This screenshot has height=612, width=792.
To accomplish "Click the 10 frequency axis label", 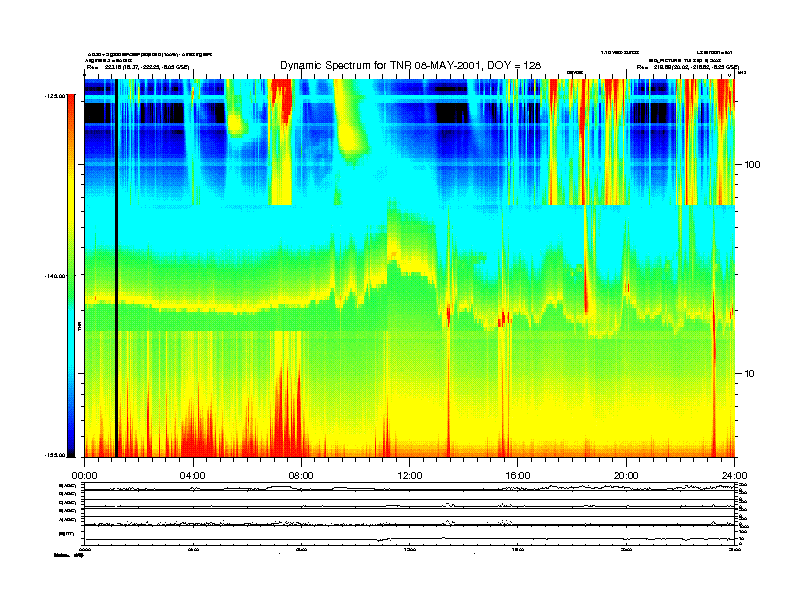I will click(750, 374).
